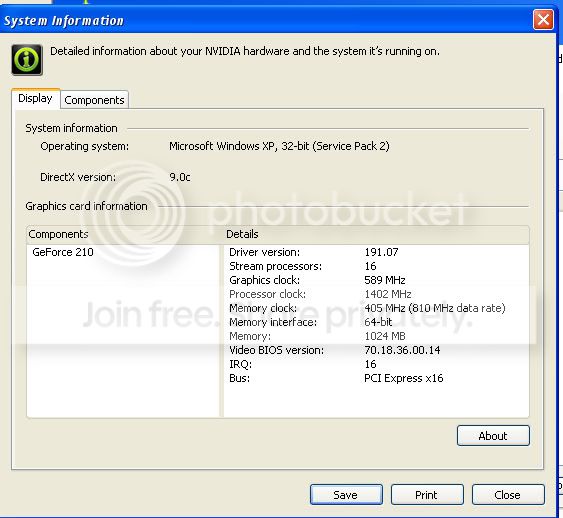Print the system information
This screenshot has width=563, height=518.
(x=427, y=495)
